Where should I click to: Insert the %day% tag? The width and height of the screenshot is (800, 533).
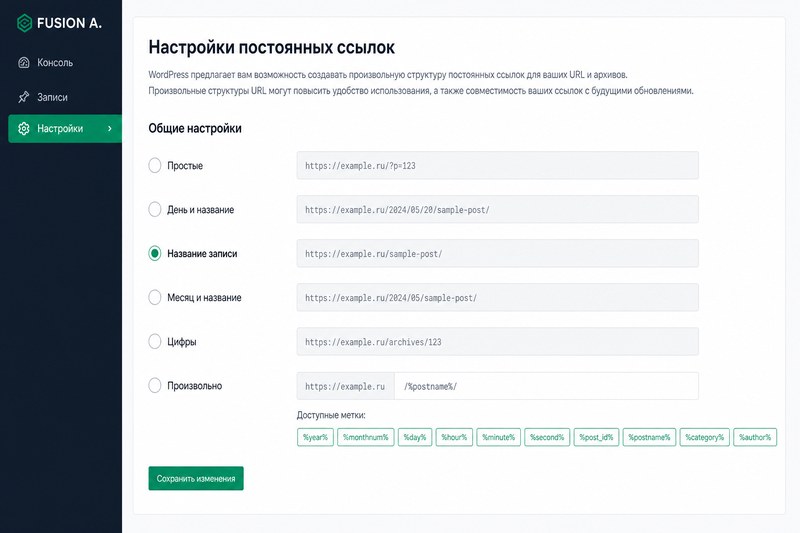click(415, 437)
